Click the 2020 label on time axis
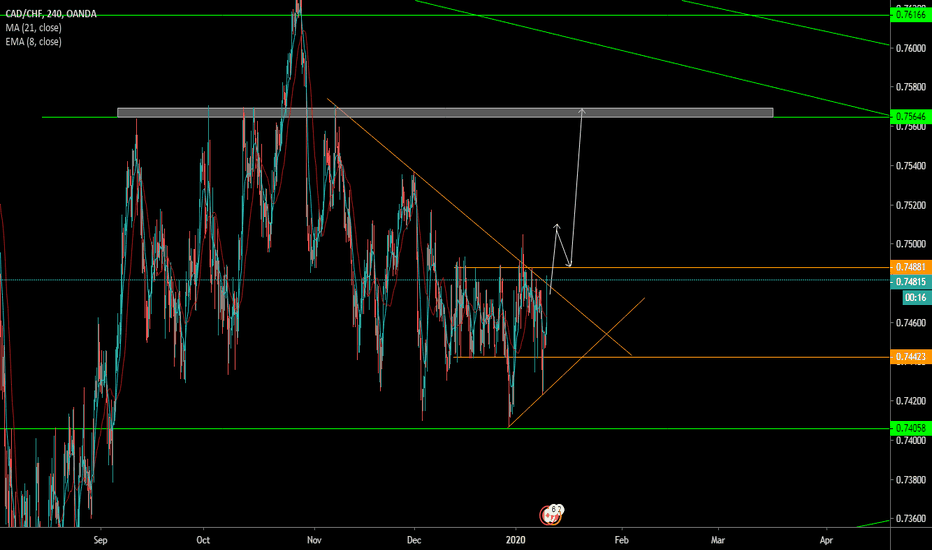The image size is (932, 550). [x=515, y=538]
